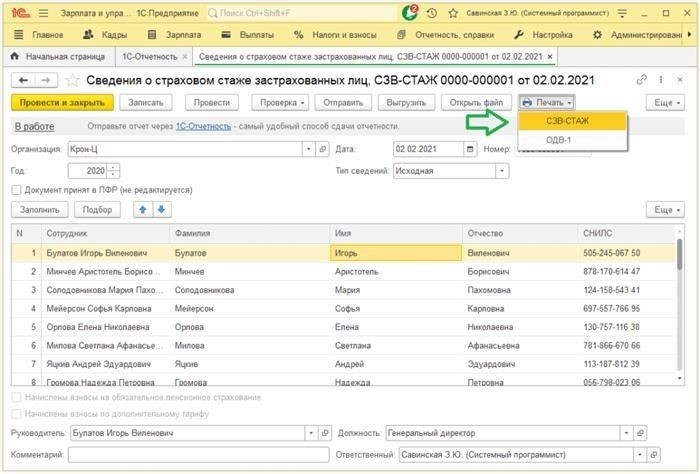Follow the 1С-Отчетность hyperlink
This screenshot has width=700, height=474.
coord(203,126)
